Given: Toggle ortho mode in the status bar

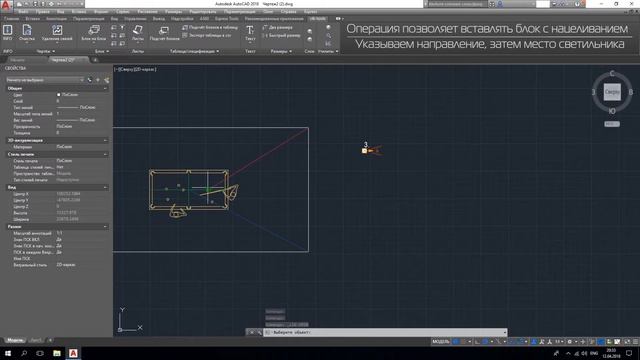Looking at the screenshot, I should click(477, 342).
